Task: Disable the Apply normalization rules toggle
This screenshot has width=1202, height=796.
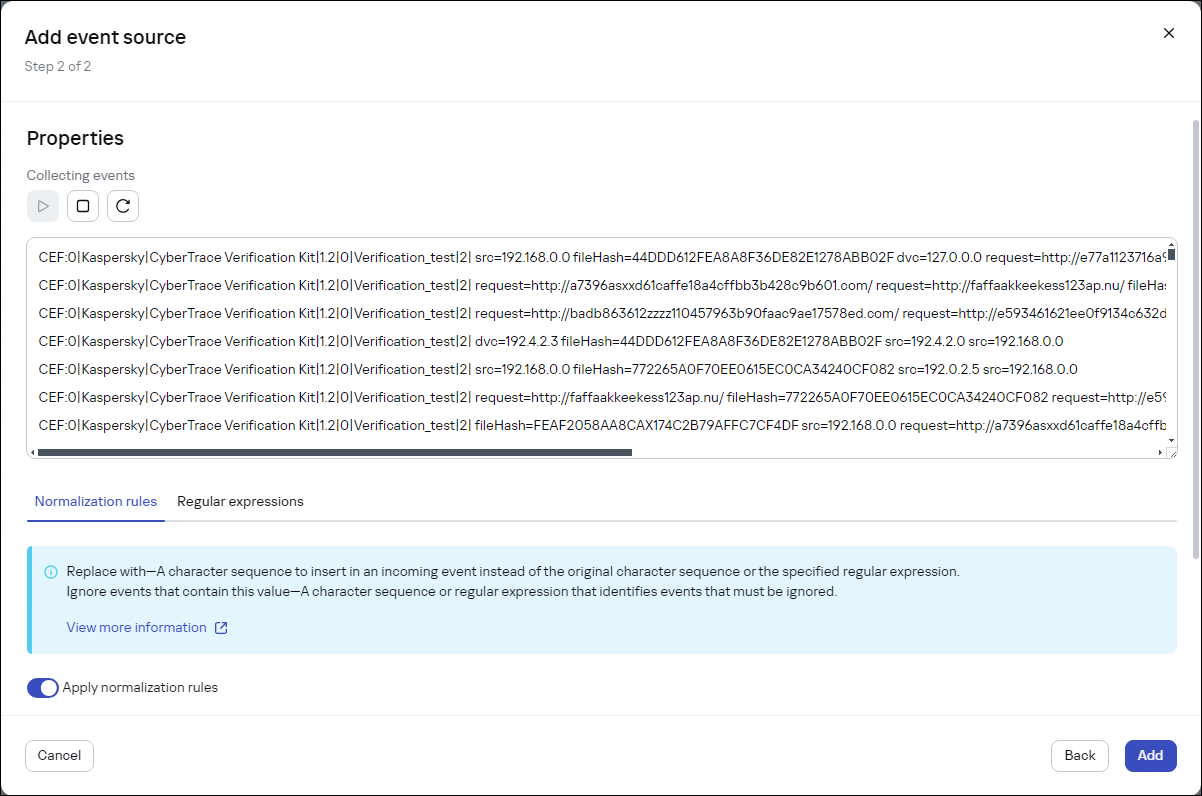Action: tap(43, 688)
